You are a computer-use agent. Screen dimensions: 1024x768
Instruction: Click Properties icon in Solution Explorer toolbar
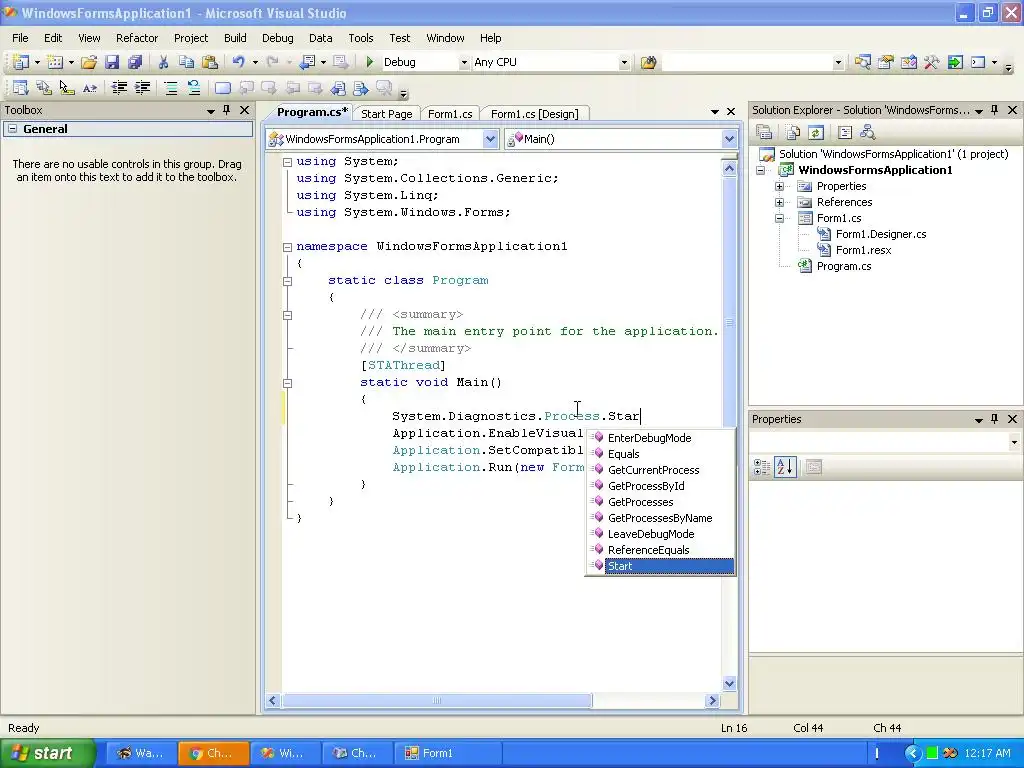pos(764,133)
